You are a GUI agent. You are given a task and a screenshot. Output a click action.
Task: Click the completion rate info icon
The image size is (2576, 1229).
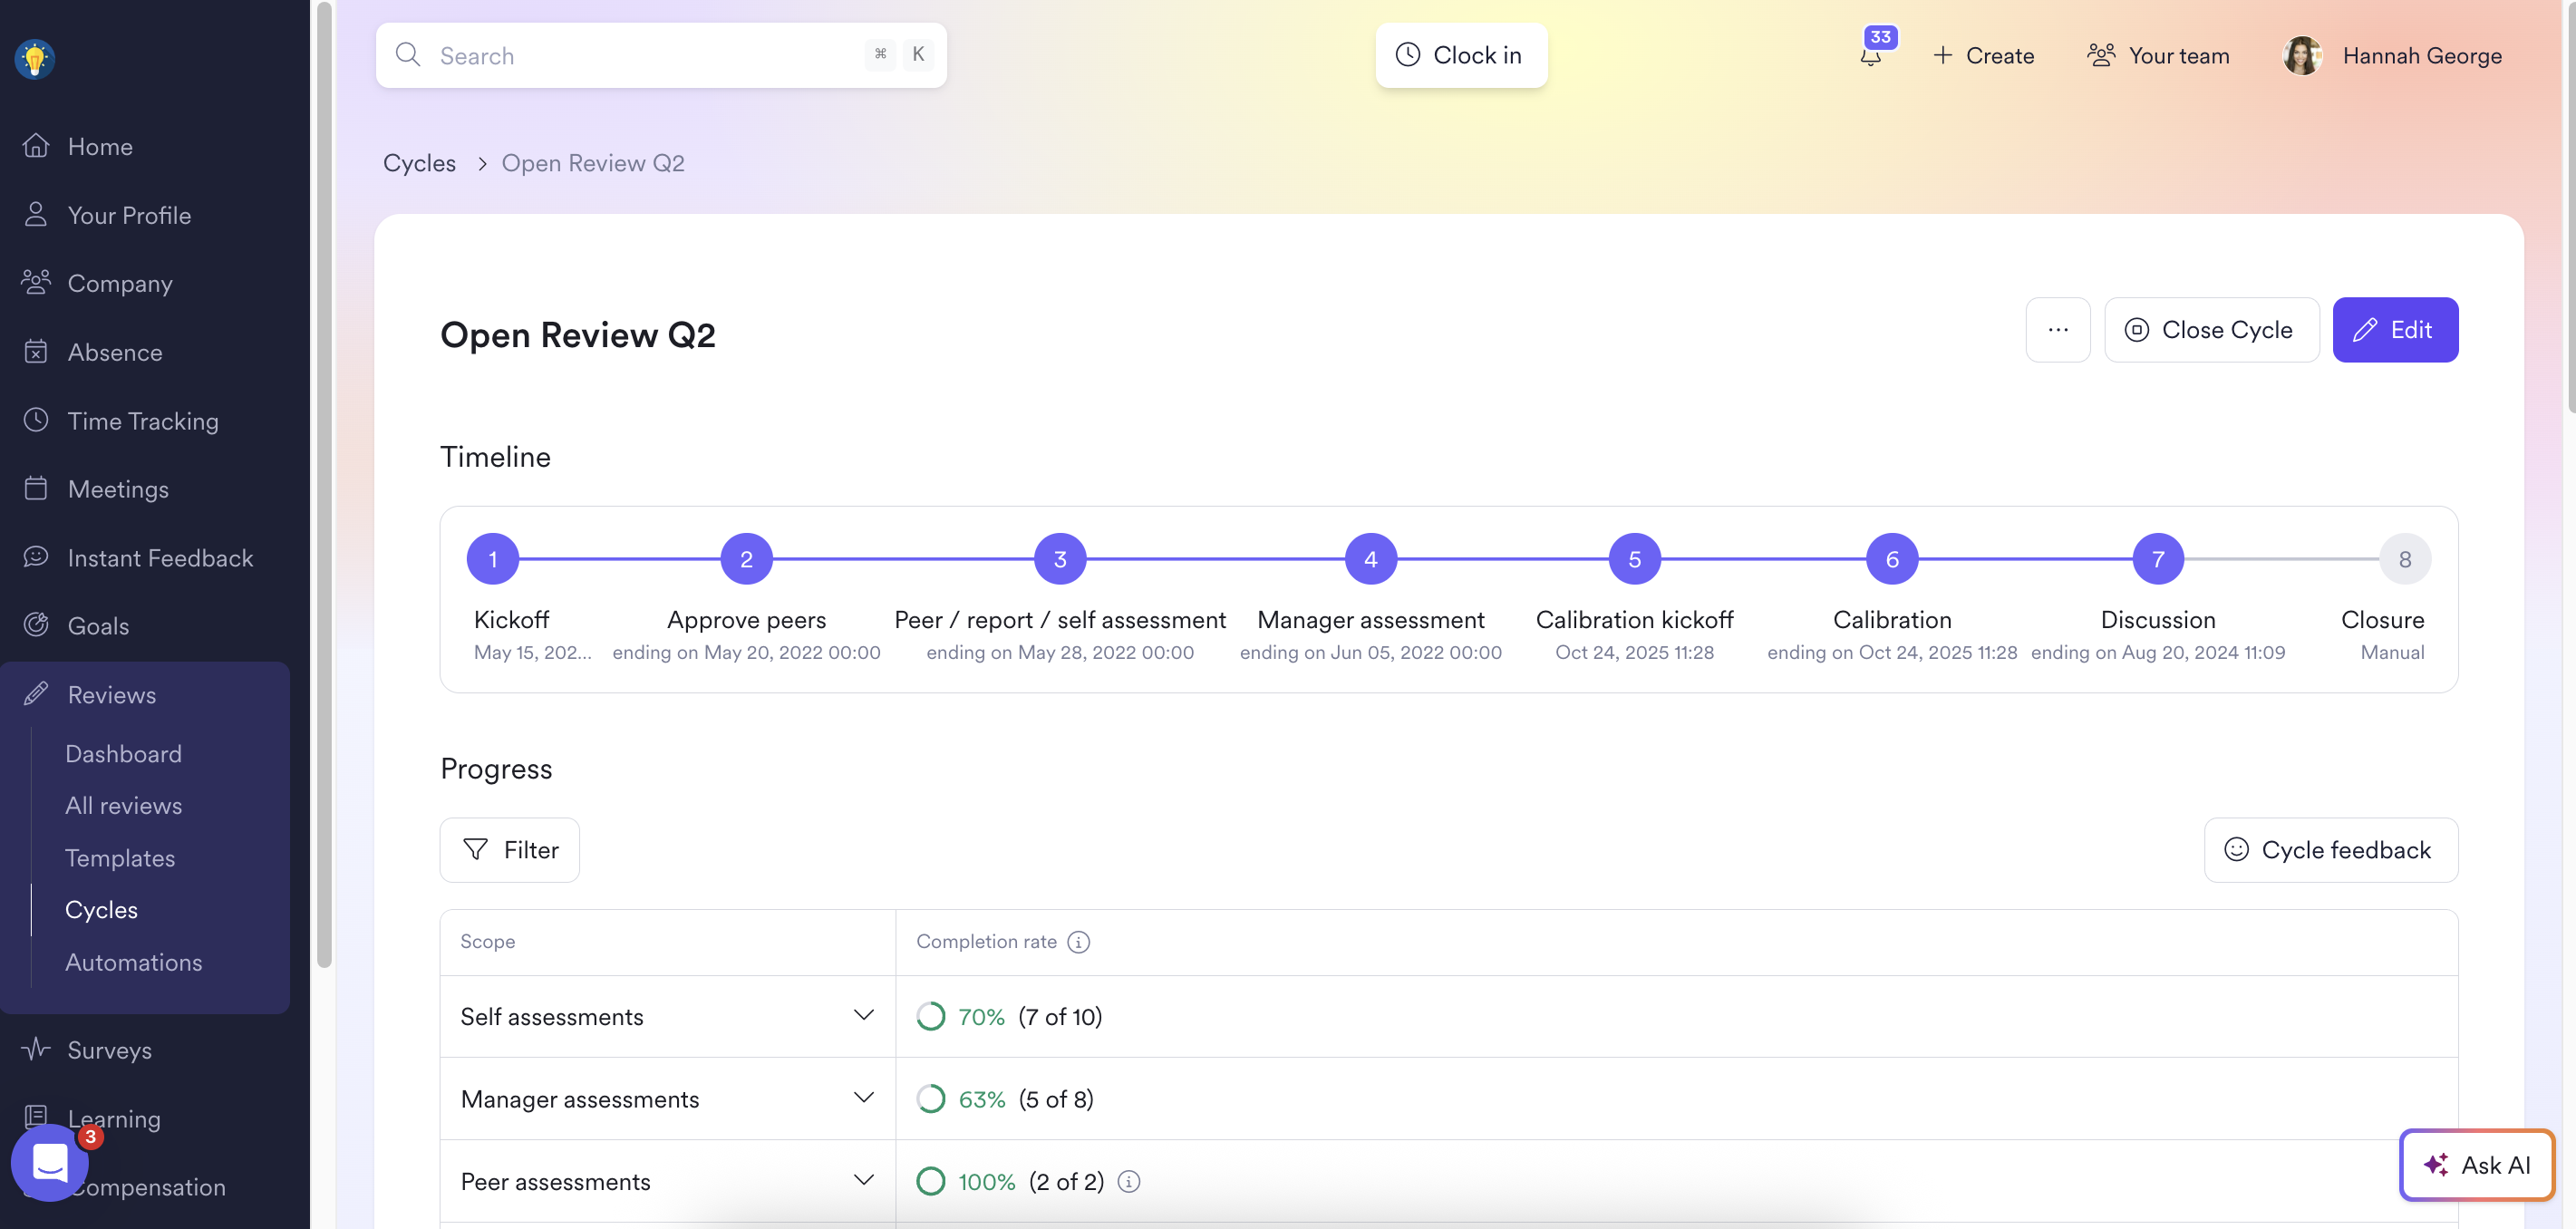point(1078,941)
